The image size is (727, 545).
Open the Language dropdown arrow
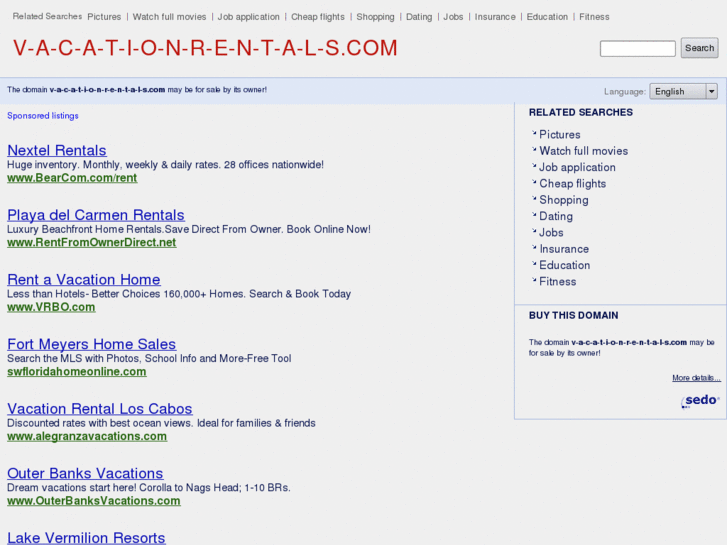click(712, 91)
